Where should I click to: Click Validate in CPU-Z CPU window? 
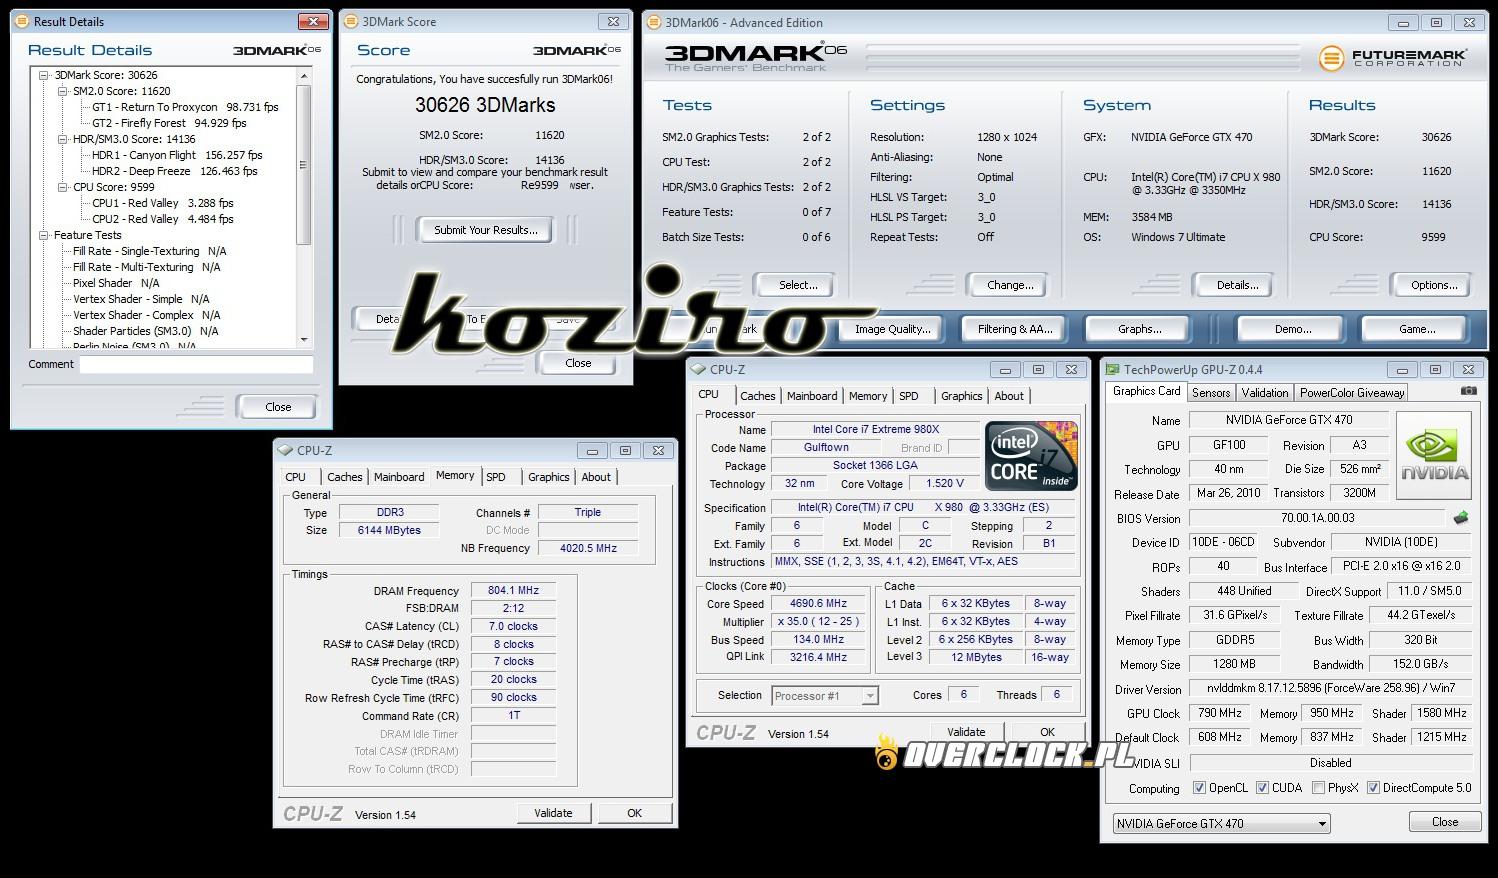tap(966, 732)
